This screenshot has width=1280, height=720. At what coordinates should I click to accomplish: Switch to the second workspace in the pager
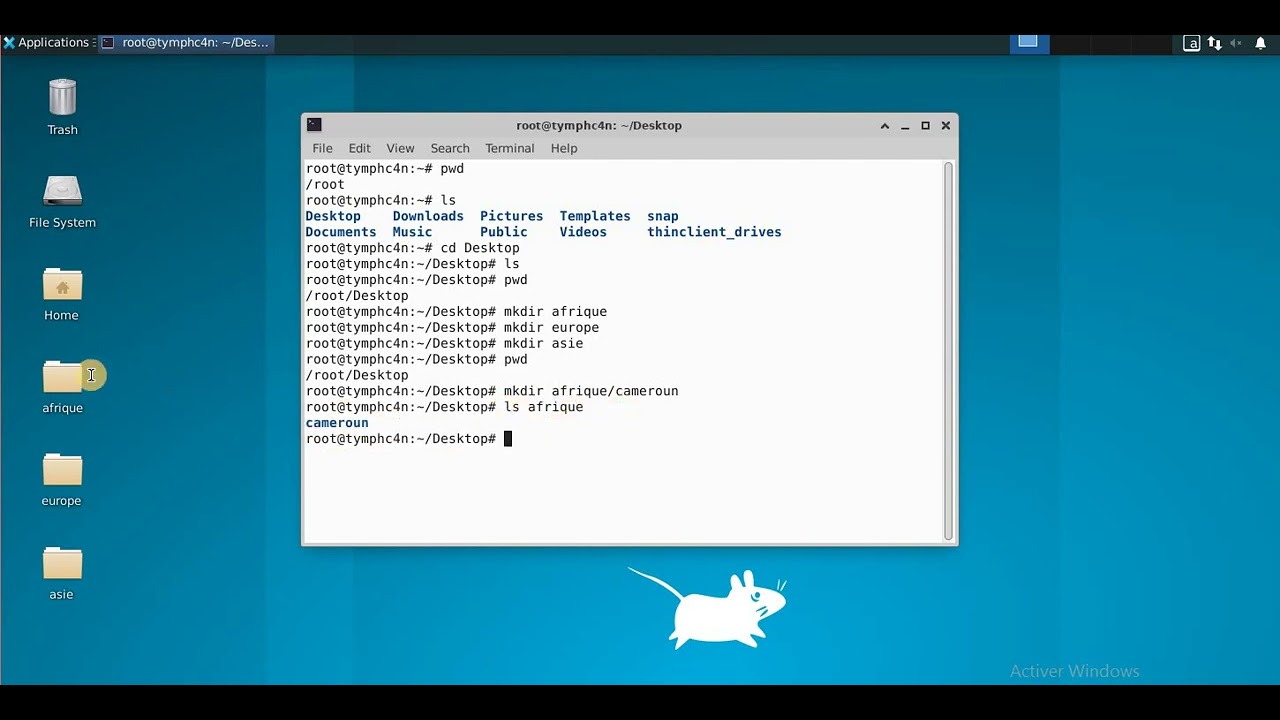tap(1072, 42)
